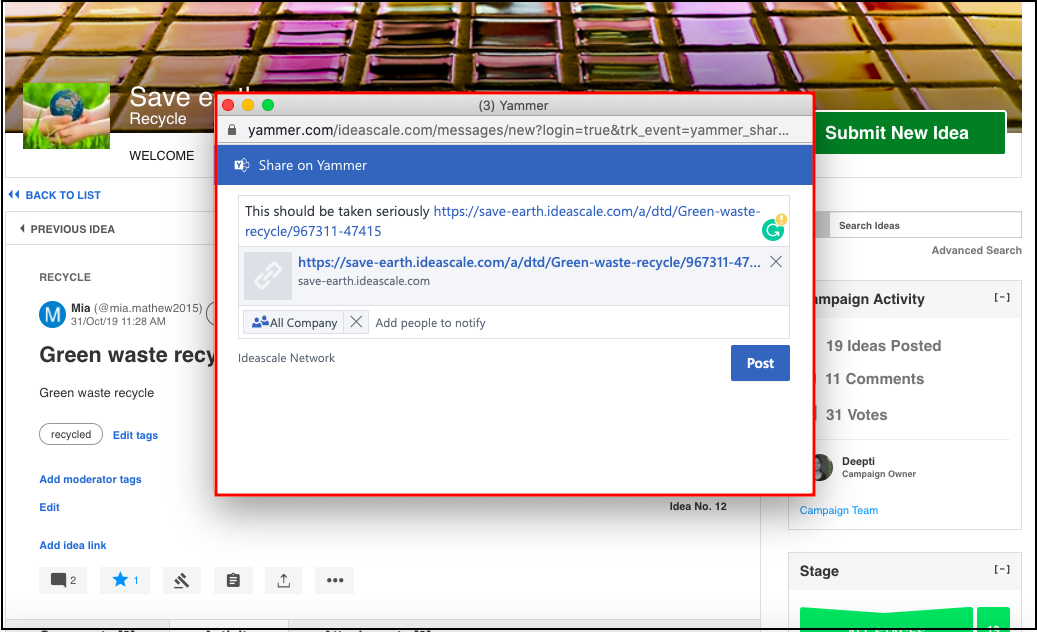
Task: Click Deepti's profile photo
Action: point(823,467)
